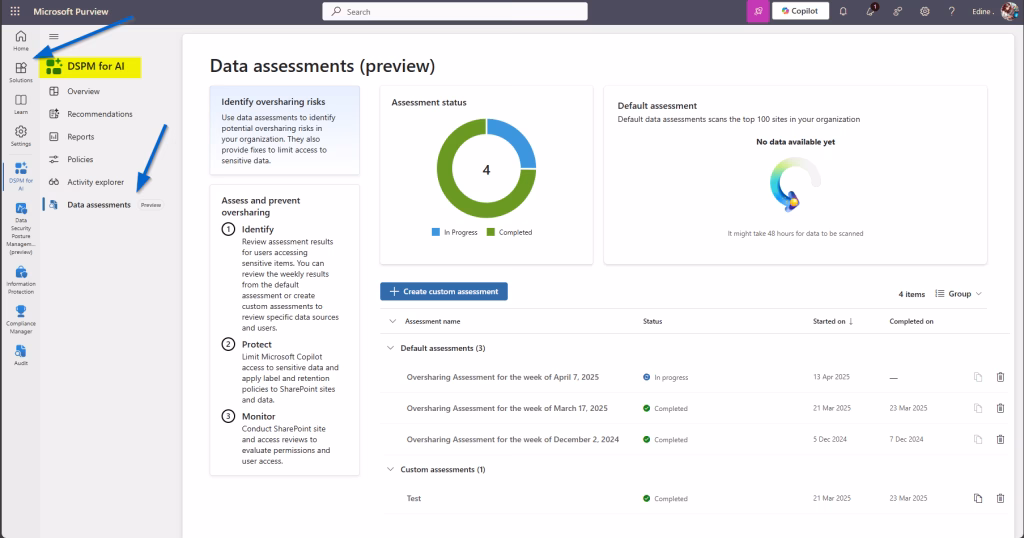This screenshot has height=538, width=1024.
Task: Open Learn in left rail
Action: click(21, 104)
